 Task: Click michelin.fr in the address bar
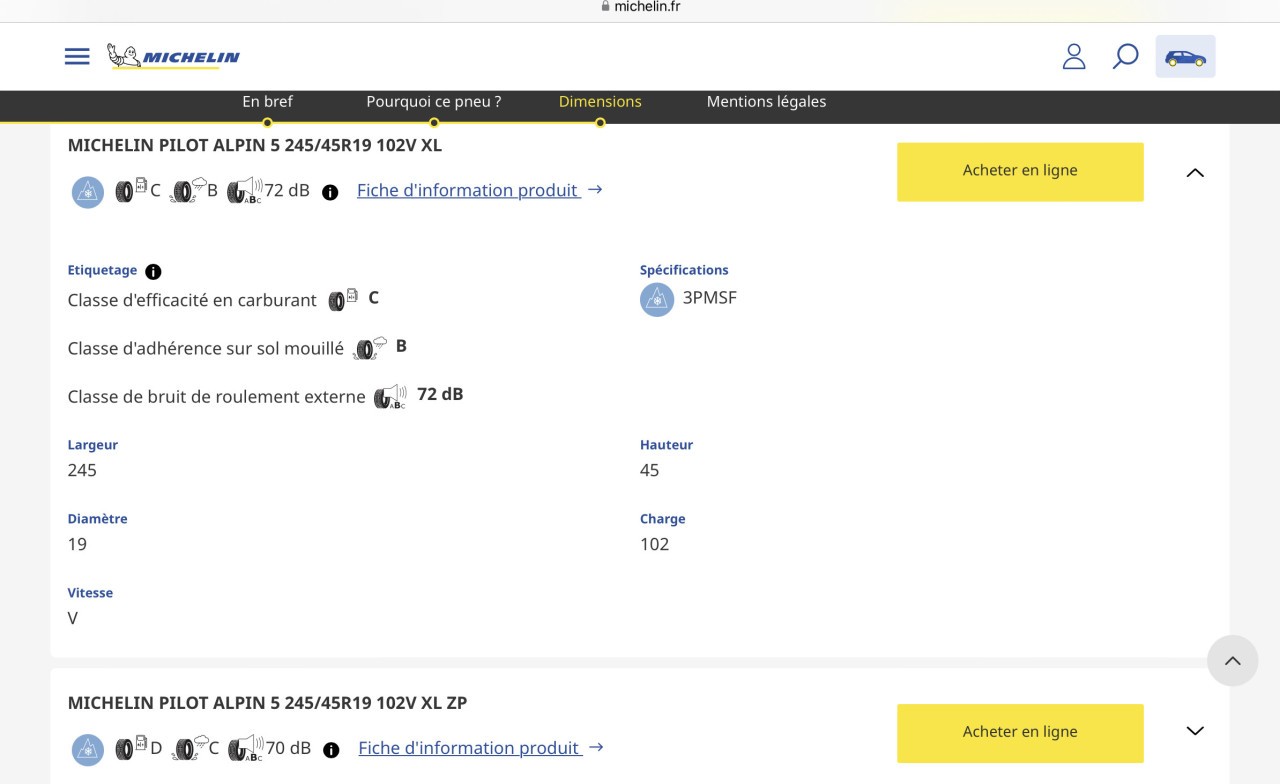(647, 7)
